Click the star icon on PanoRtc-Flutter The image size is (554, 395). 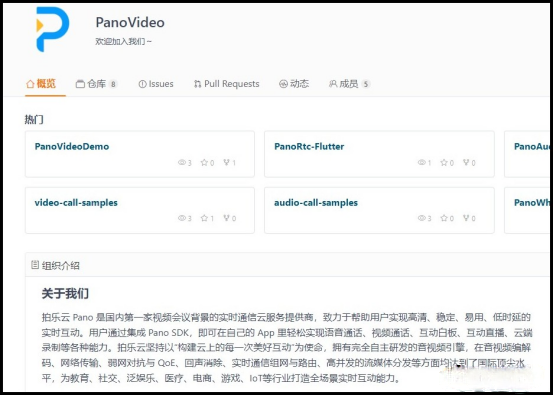pos(444,162)
